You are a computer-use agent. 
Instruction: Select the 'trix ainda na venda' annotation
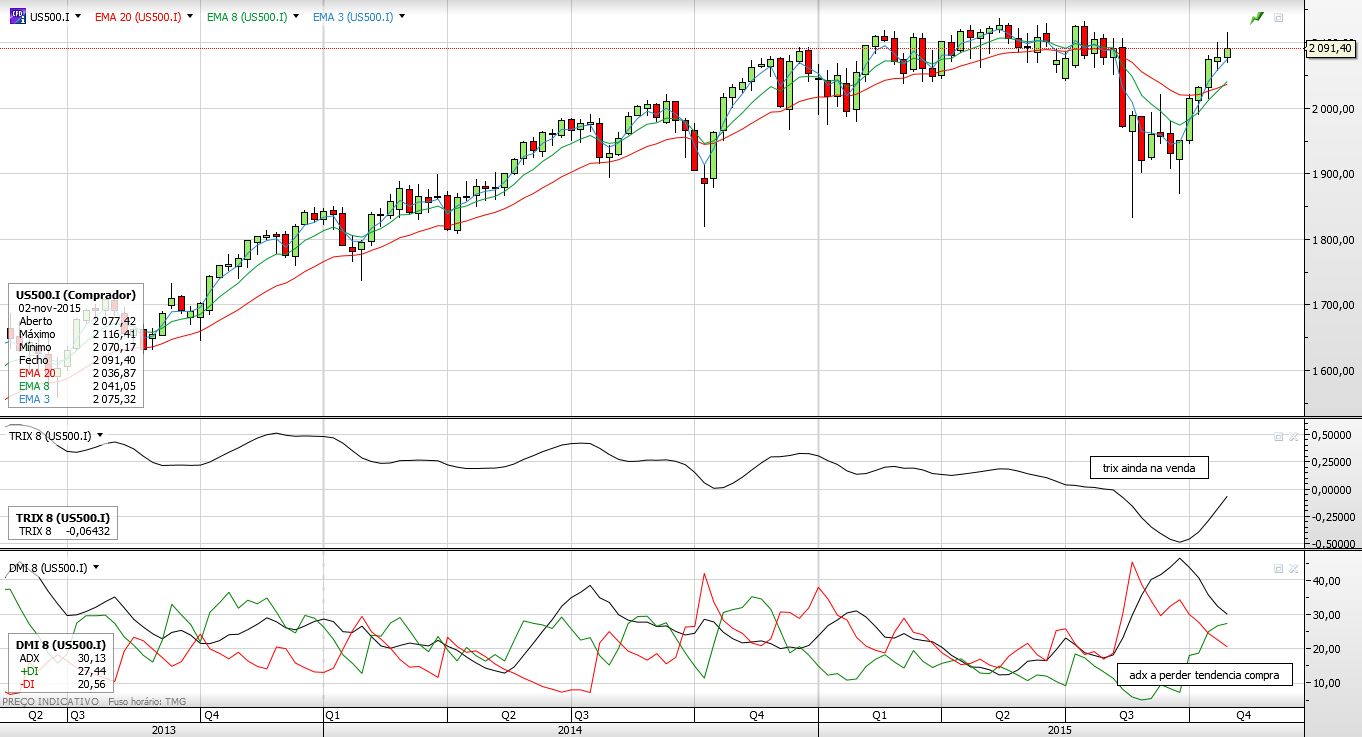1149,467
